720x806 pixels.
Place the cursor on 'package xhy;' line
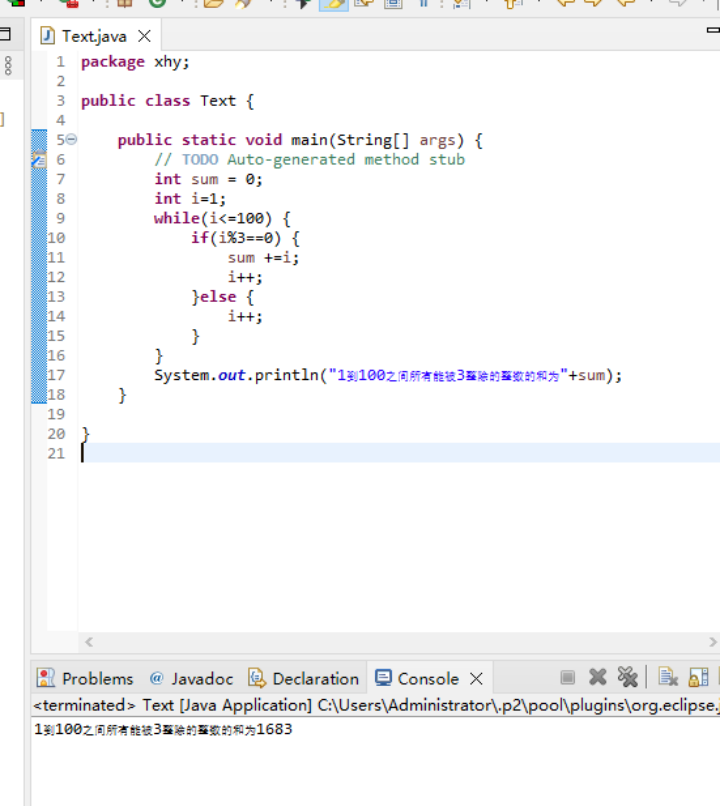(135, 62)
